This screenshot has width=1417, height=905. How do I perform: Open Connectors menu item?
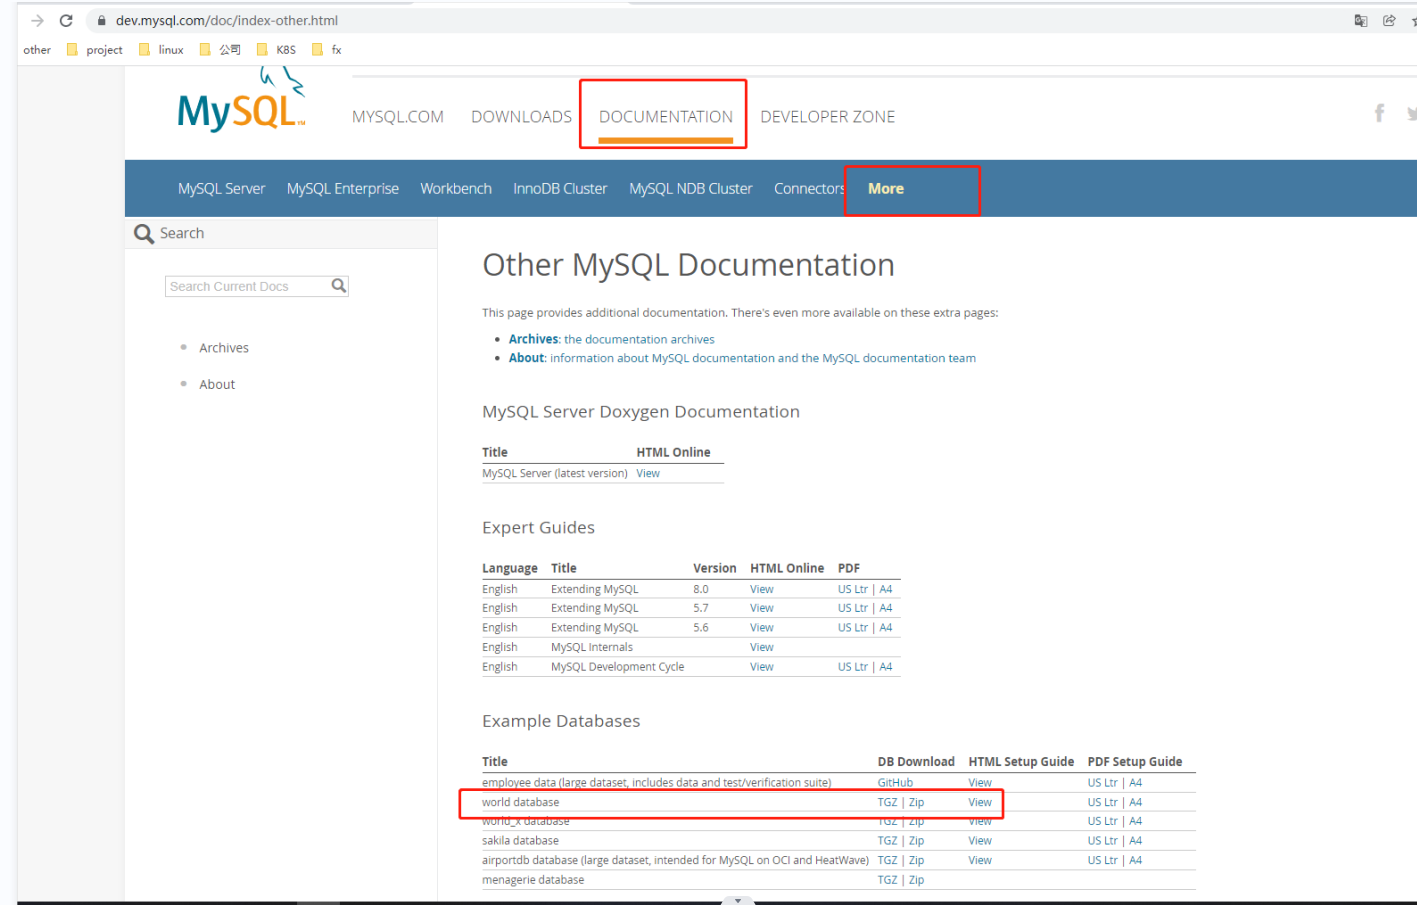pyautogui.click(x=810, y=189)
